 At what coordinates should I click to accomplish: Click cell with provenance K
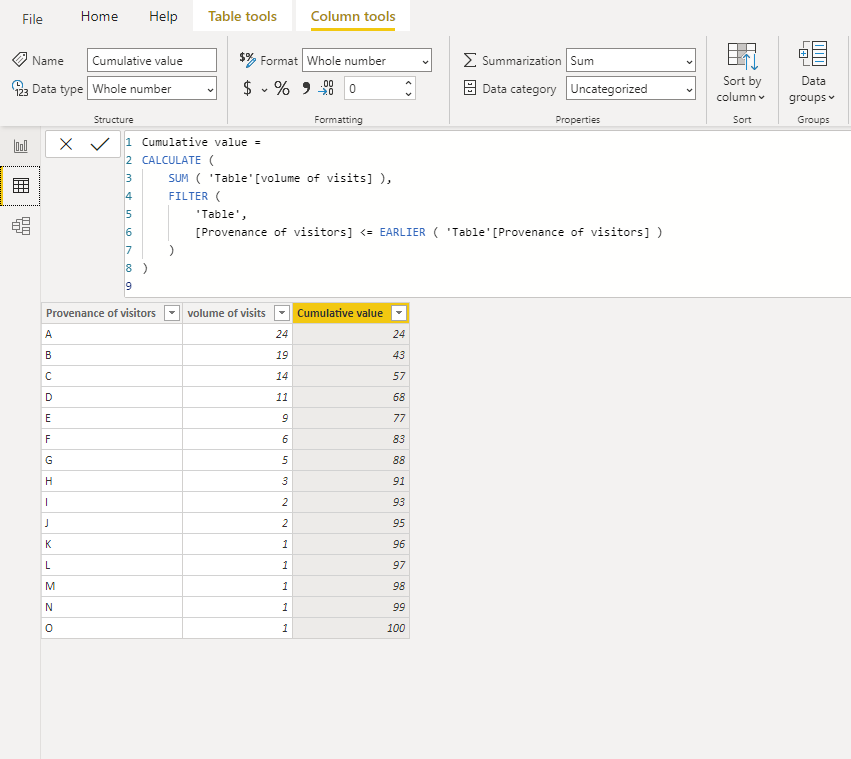click(x=112, y=544)
